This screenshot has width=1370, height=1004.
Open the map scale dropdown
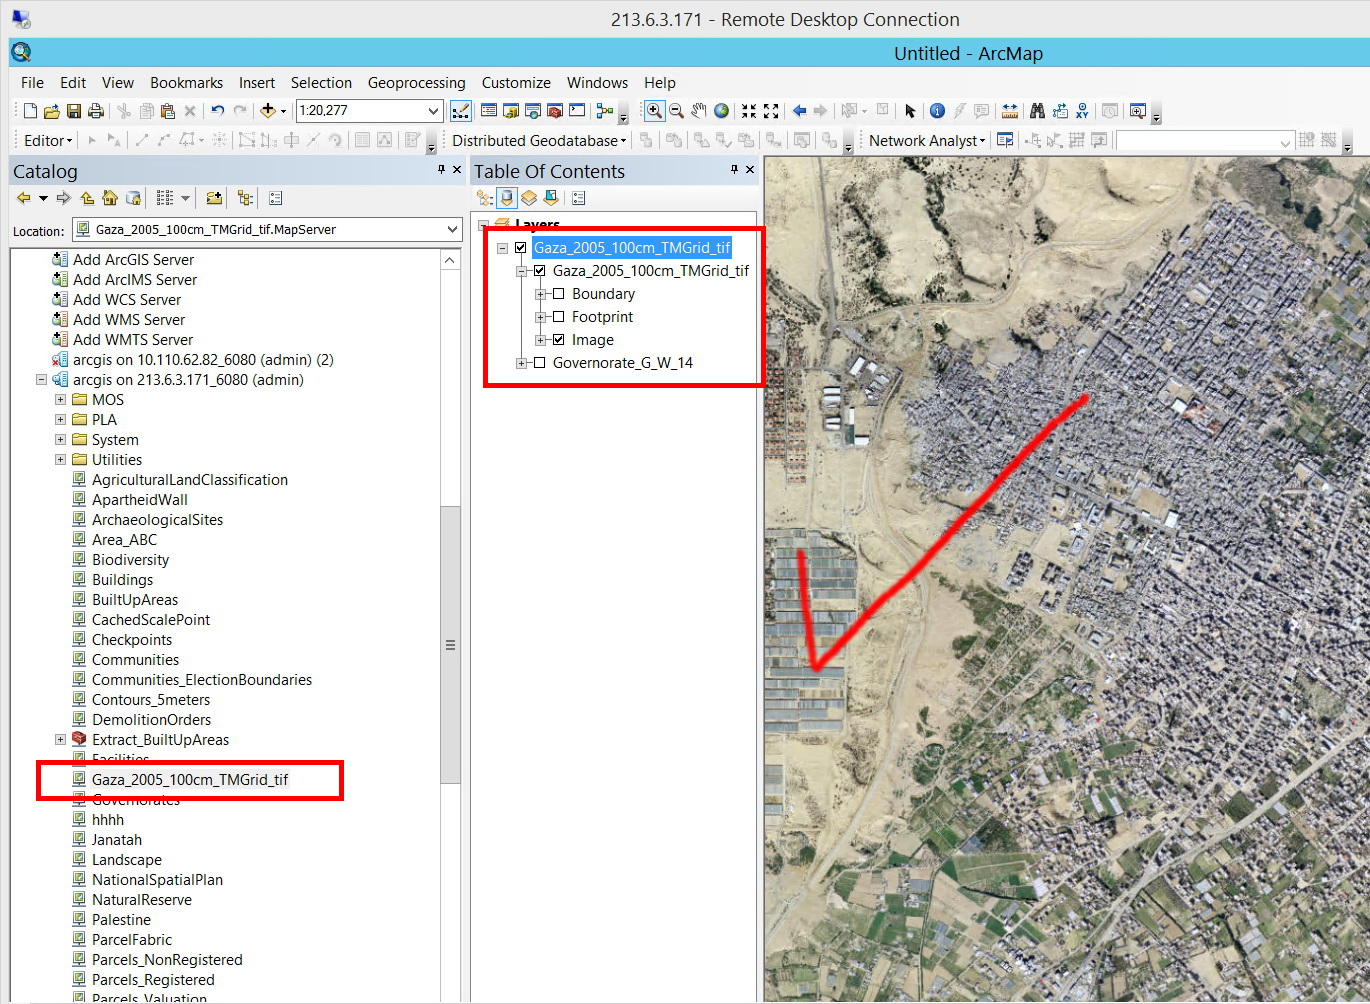[433, 111]
